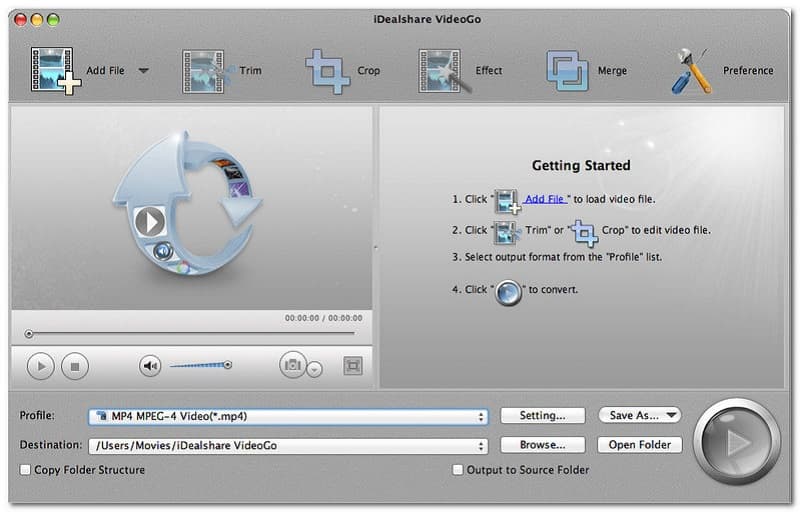Expand the Add File dropdown arrow
800x512 pixels.
(x=143, y=71)
